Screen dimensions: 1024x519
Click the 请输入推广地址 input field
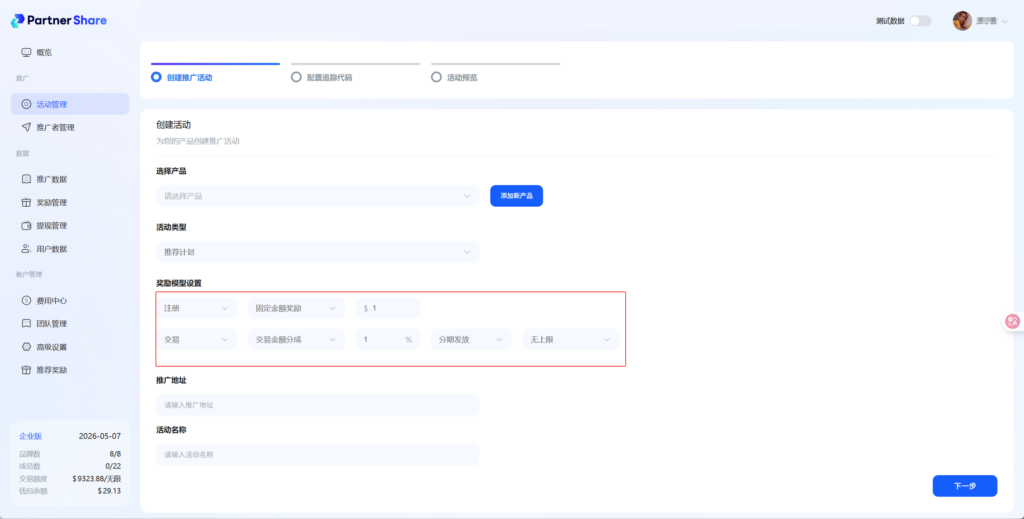(x=317, y=405)
